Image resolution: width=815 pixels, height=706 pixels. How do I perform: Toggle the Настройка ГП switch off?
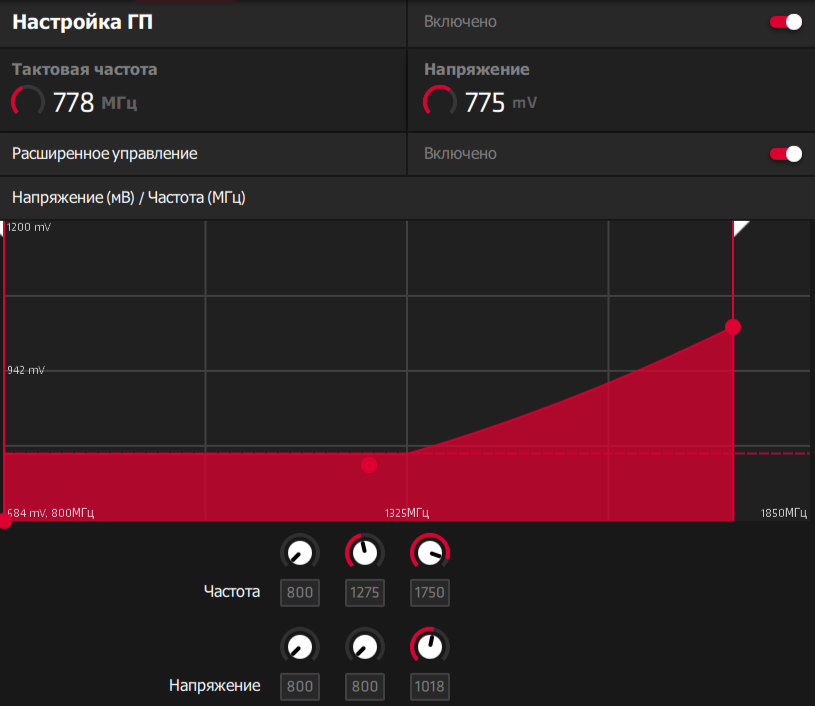pos(786,22)
